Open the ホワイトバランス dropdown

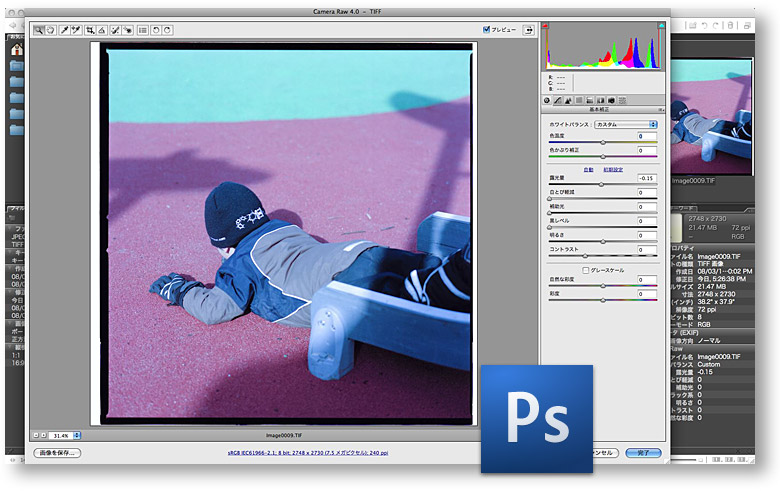625,124
